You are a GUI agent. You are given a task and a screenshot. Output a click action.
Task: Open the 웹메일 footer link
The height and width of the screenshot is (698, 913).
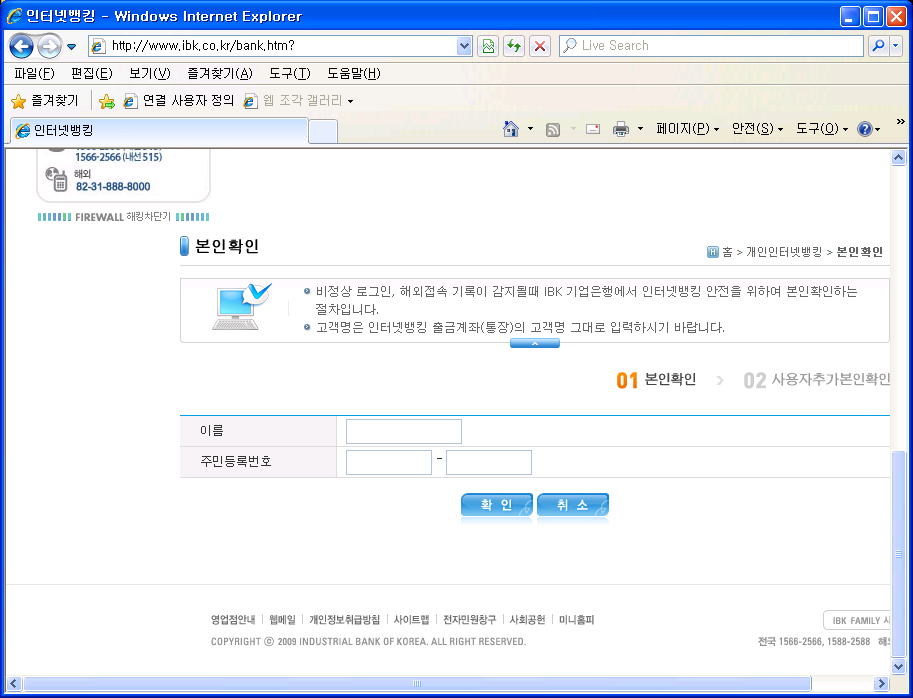pyautogui.click(x=282, y=620)
